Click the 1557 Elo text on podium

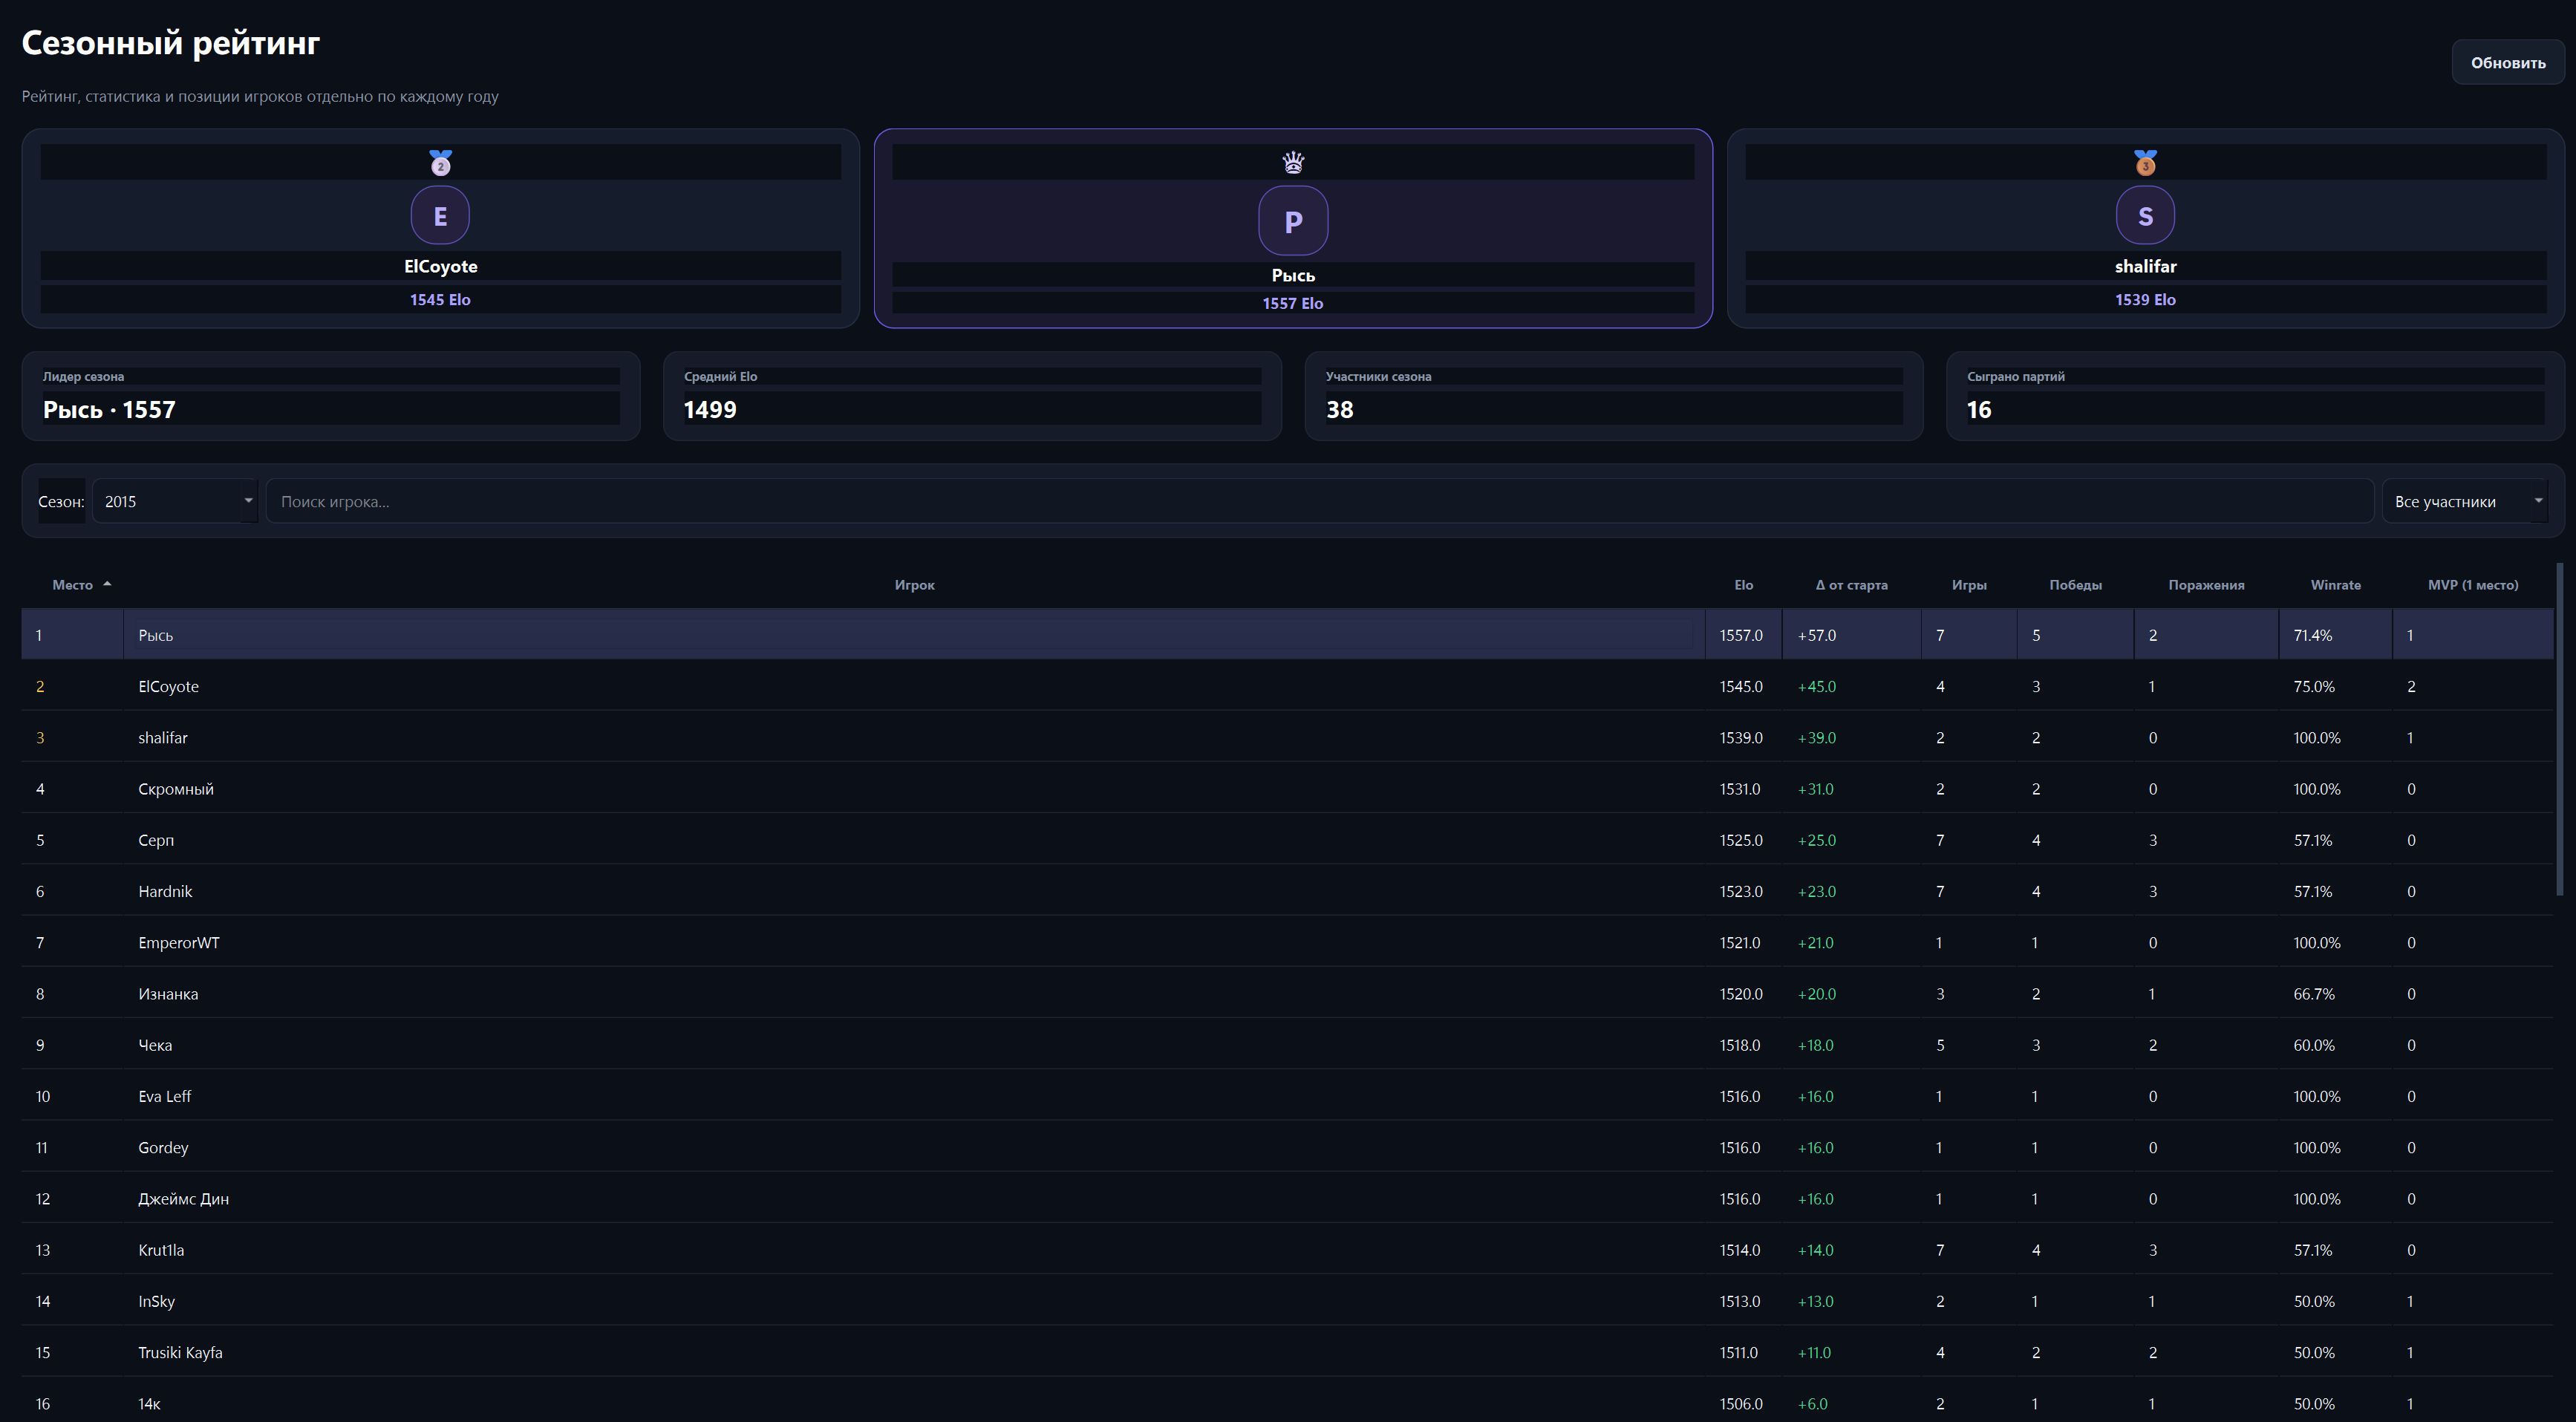pyautogui.click(x=1292, y=303)
